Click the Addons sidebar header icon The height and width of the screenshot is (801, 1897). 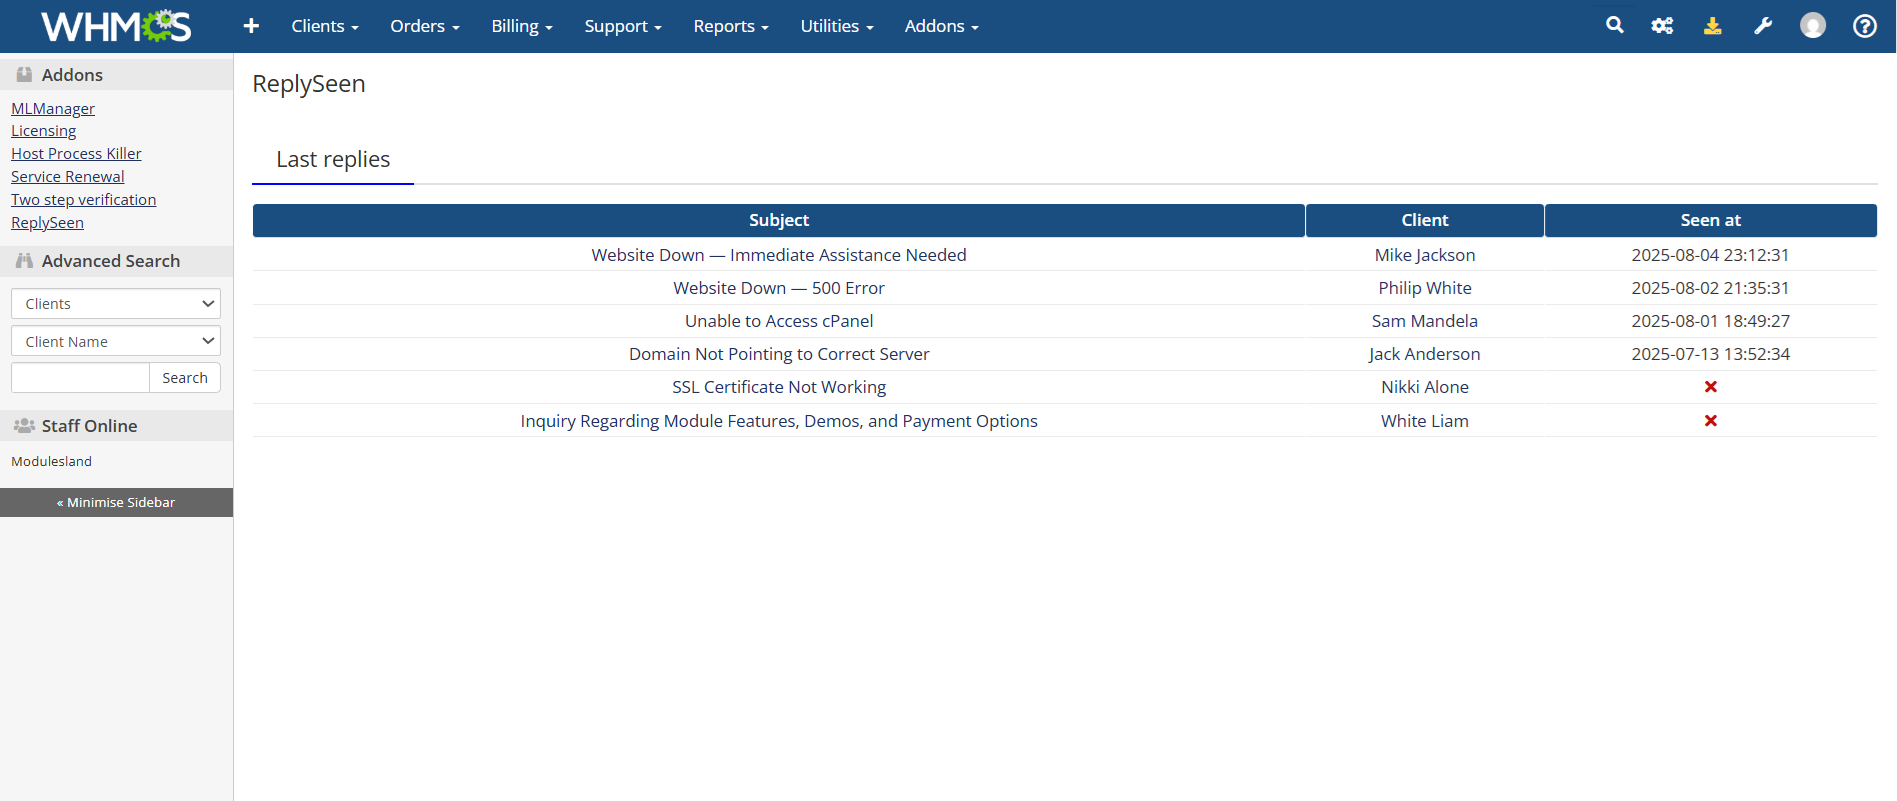[x=24, y=75]
